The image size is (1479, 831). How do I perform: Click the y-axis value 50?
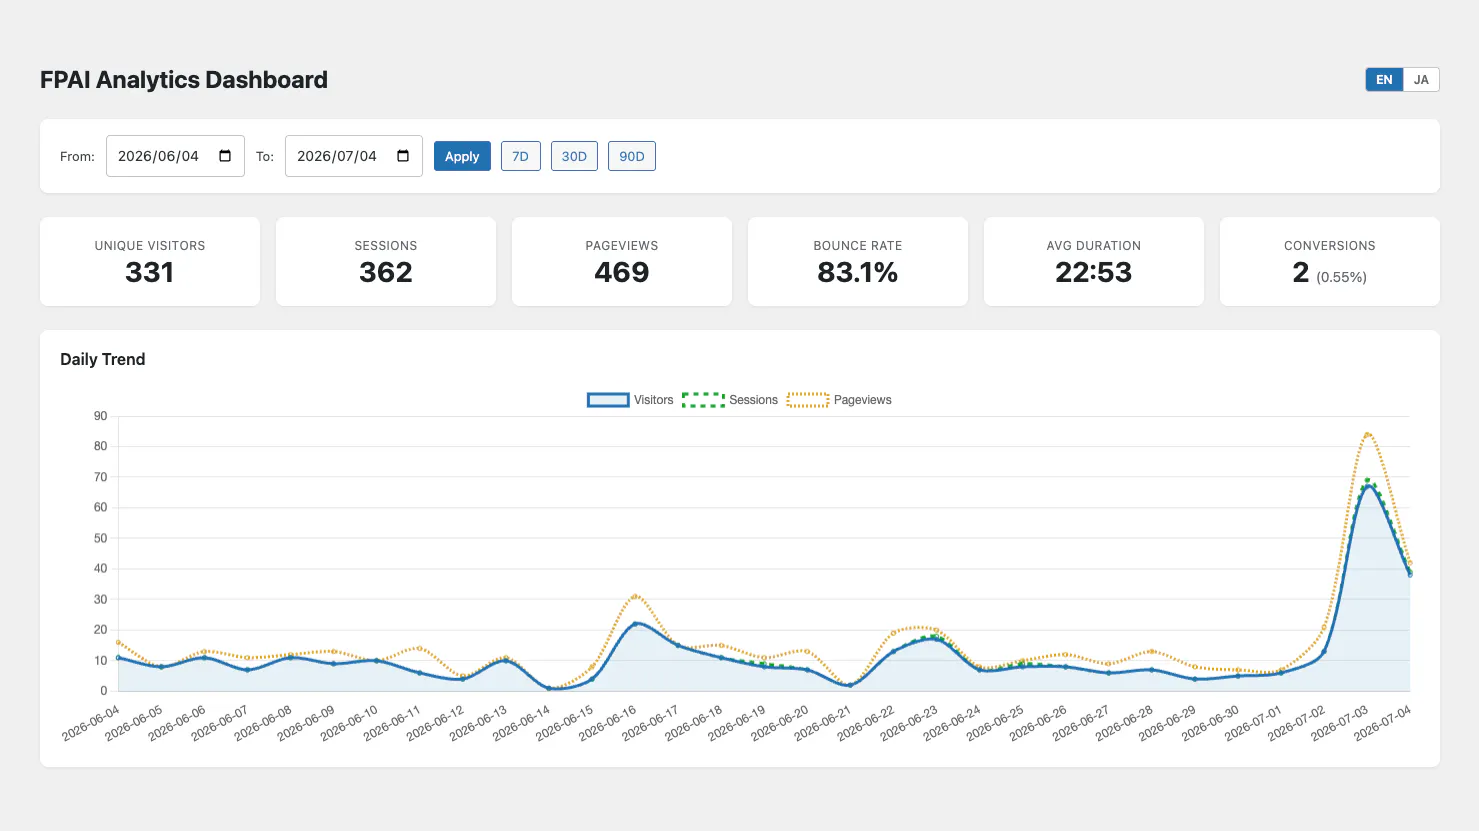tap(100, 538)
